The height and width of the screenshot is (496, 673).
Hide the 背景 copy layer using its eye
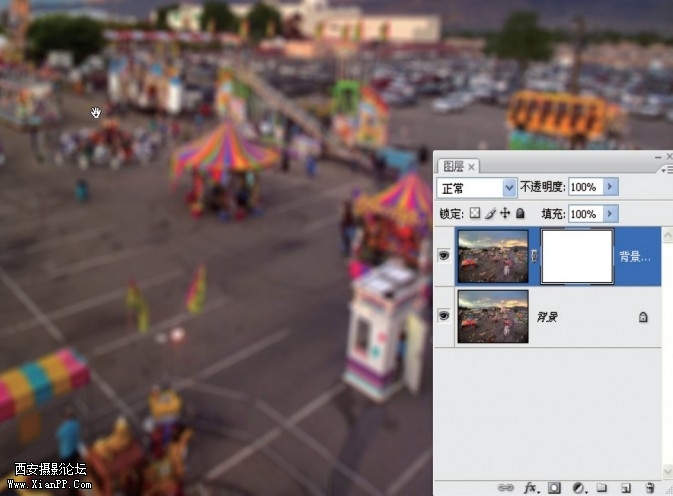click(x=444, y=256)
